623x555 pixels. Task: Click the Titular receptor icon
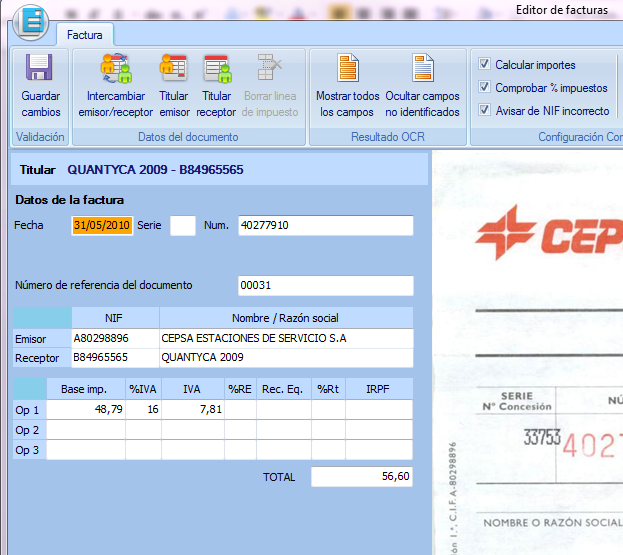(x=217, y=68)
